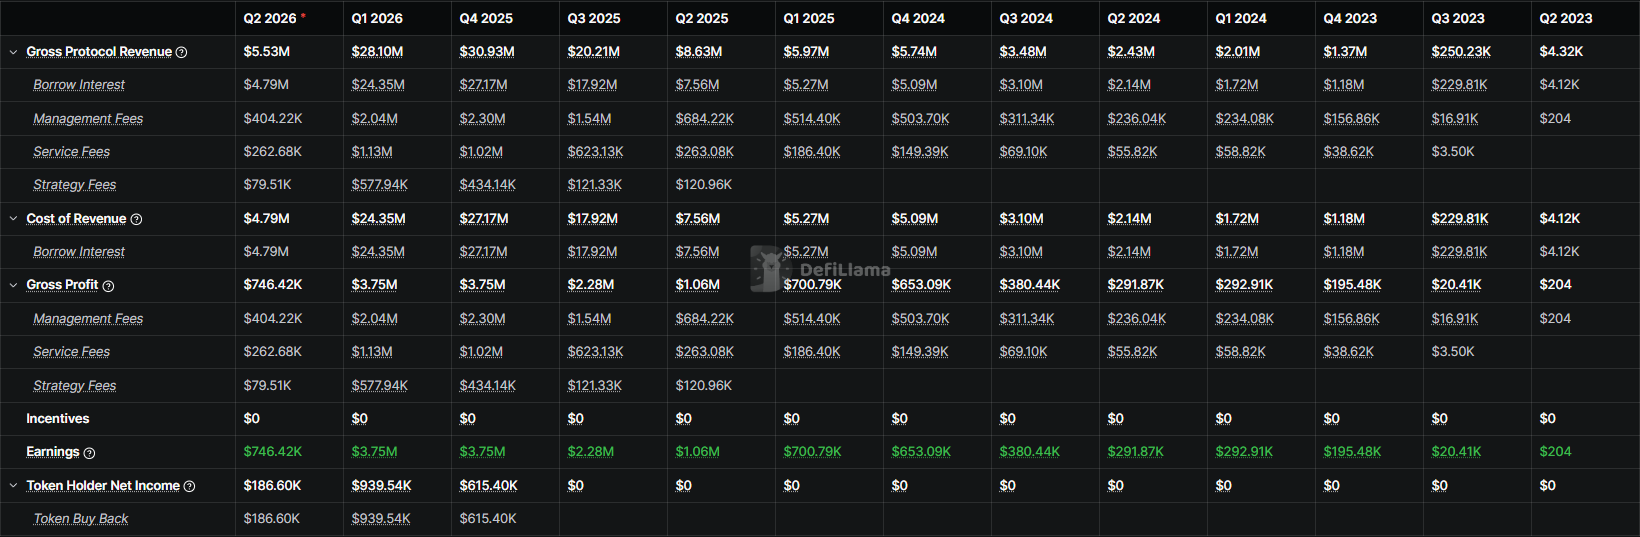Collapse the Gross Protocol Revenue row group
Viewport: 1640px width, 537px height.
(x=13, y=52)
